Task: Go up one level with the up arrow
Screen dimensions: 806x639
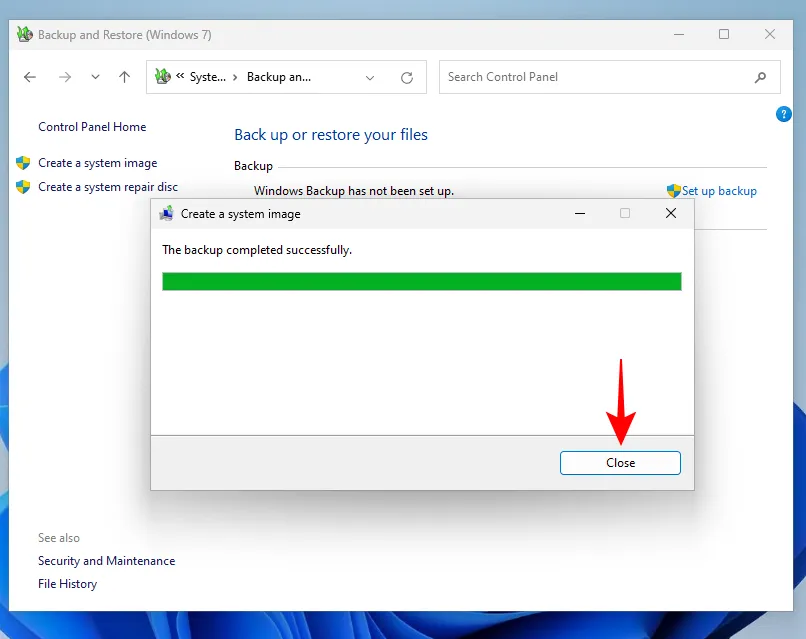Action: tap(124, 77)
